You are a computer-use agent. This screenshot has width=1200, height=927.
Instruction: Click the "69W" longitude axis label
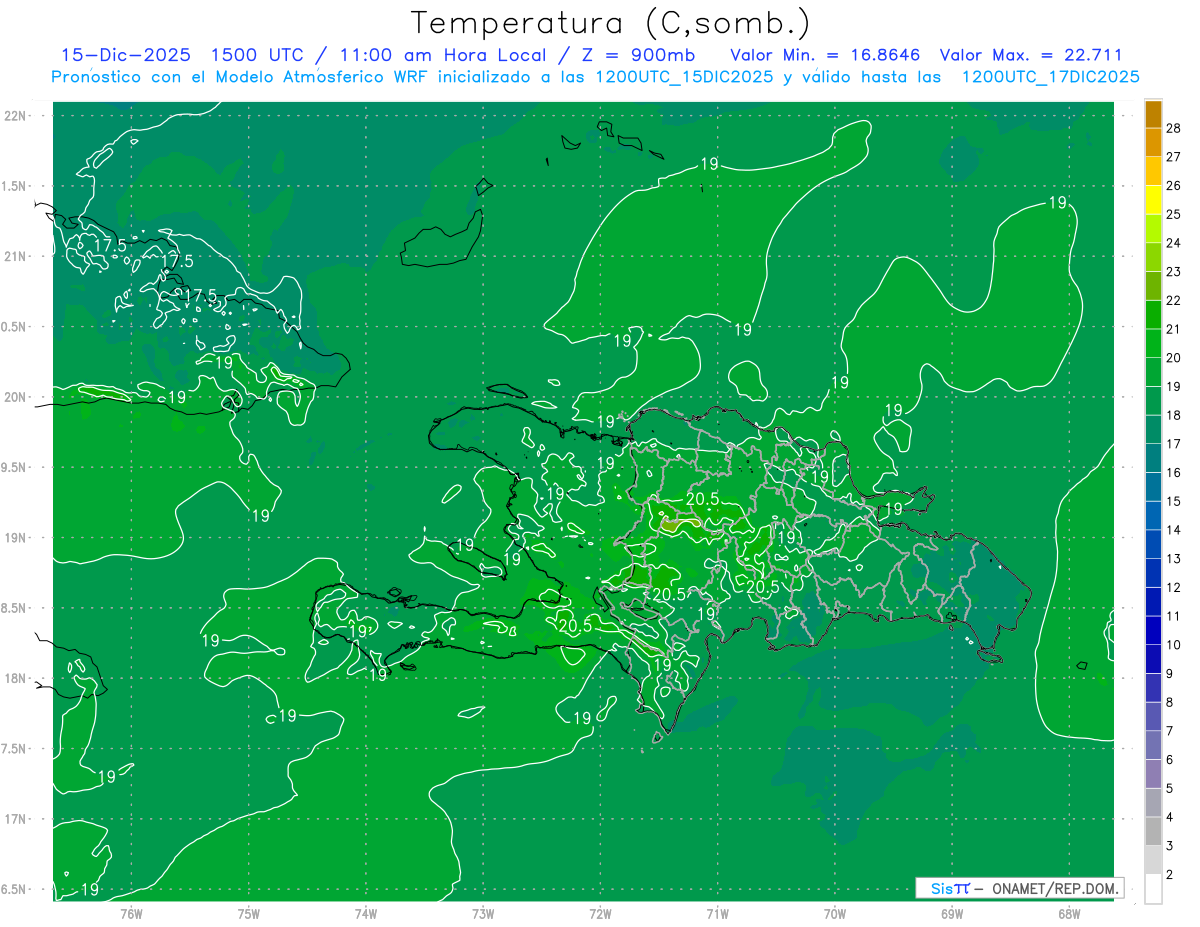(952, 914)
